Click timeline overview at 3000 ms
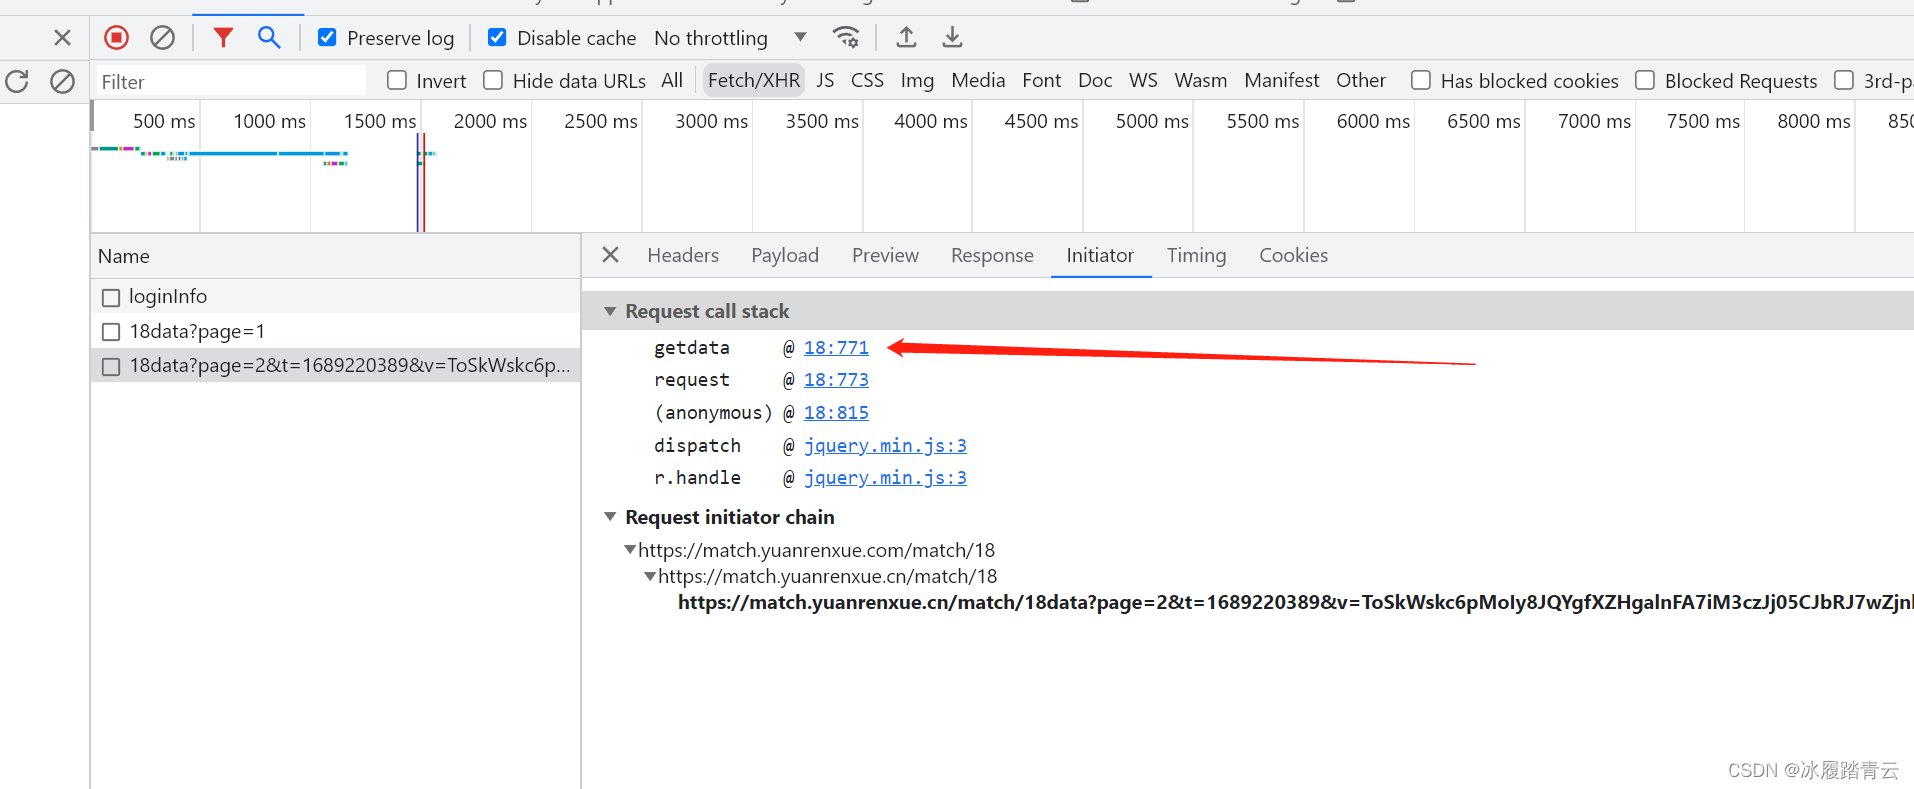The height and width of the screenshot is (789, 1914). point(711,121)
